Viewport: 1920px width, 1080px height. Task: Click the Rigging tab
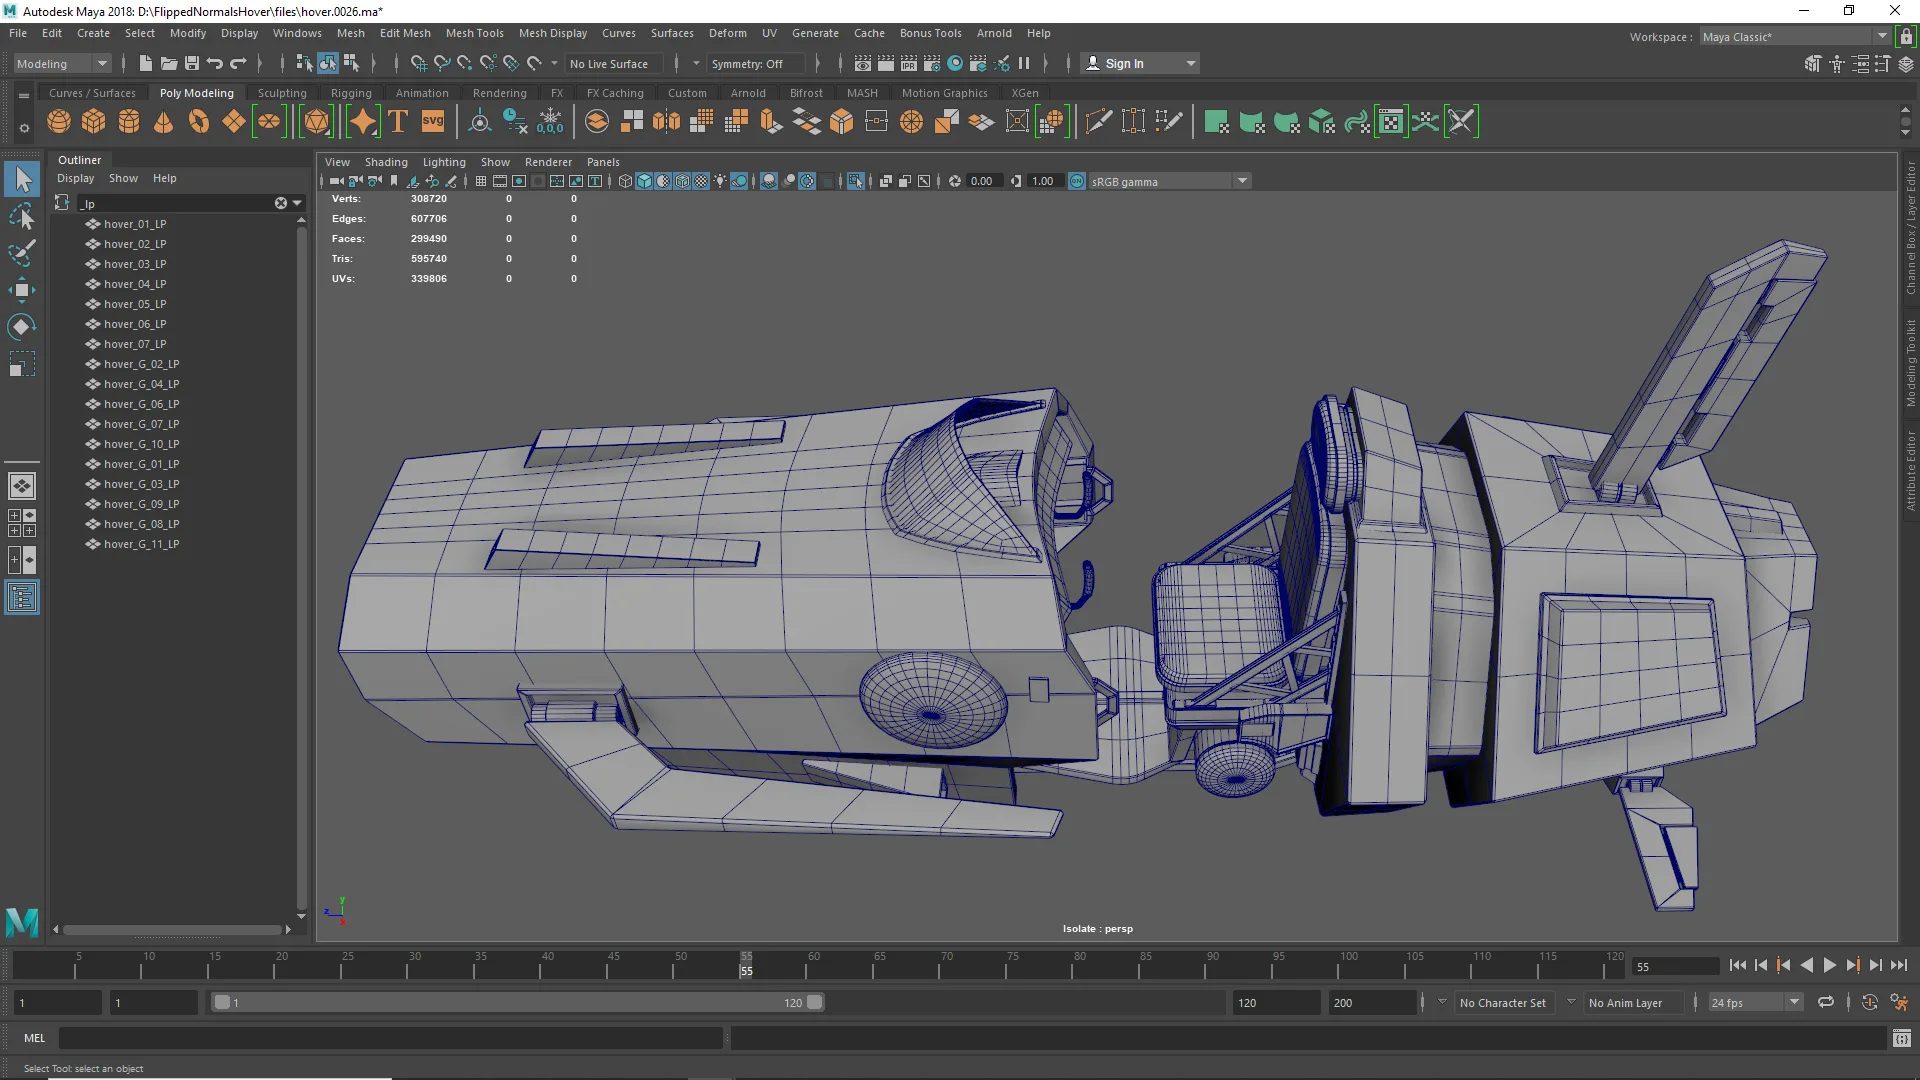(x=351, y=92)
